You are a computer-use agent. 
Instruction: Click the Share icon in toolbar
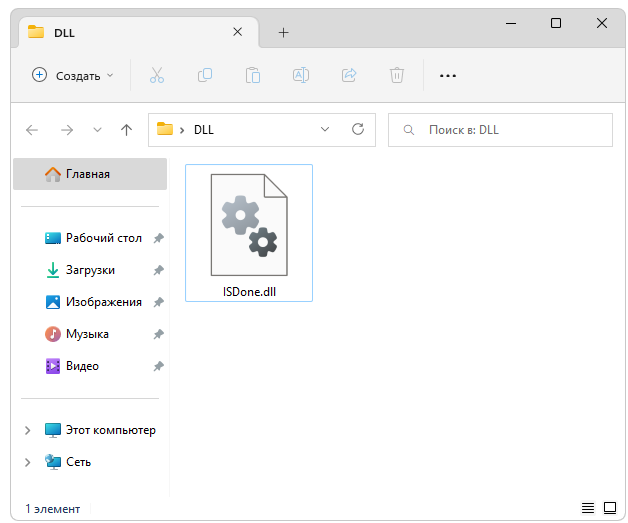point(349,75)
